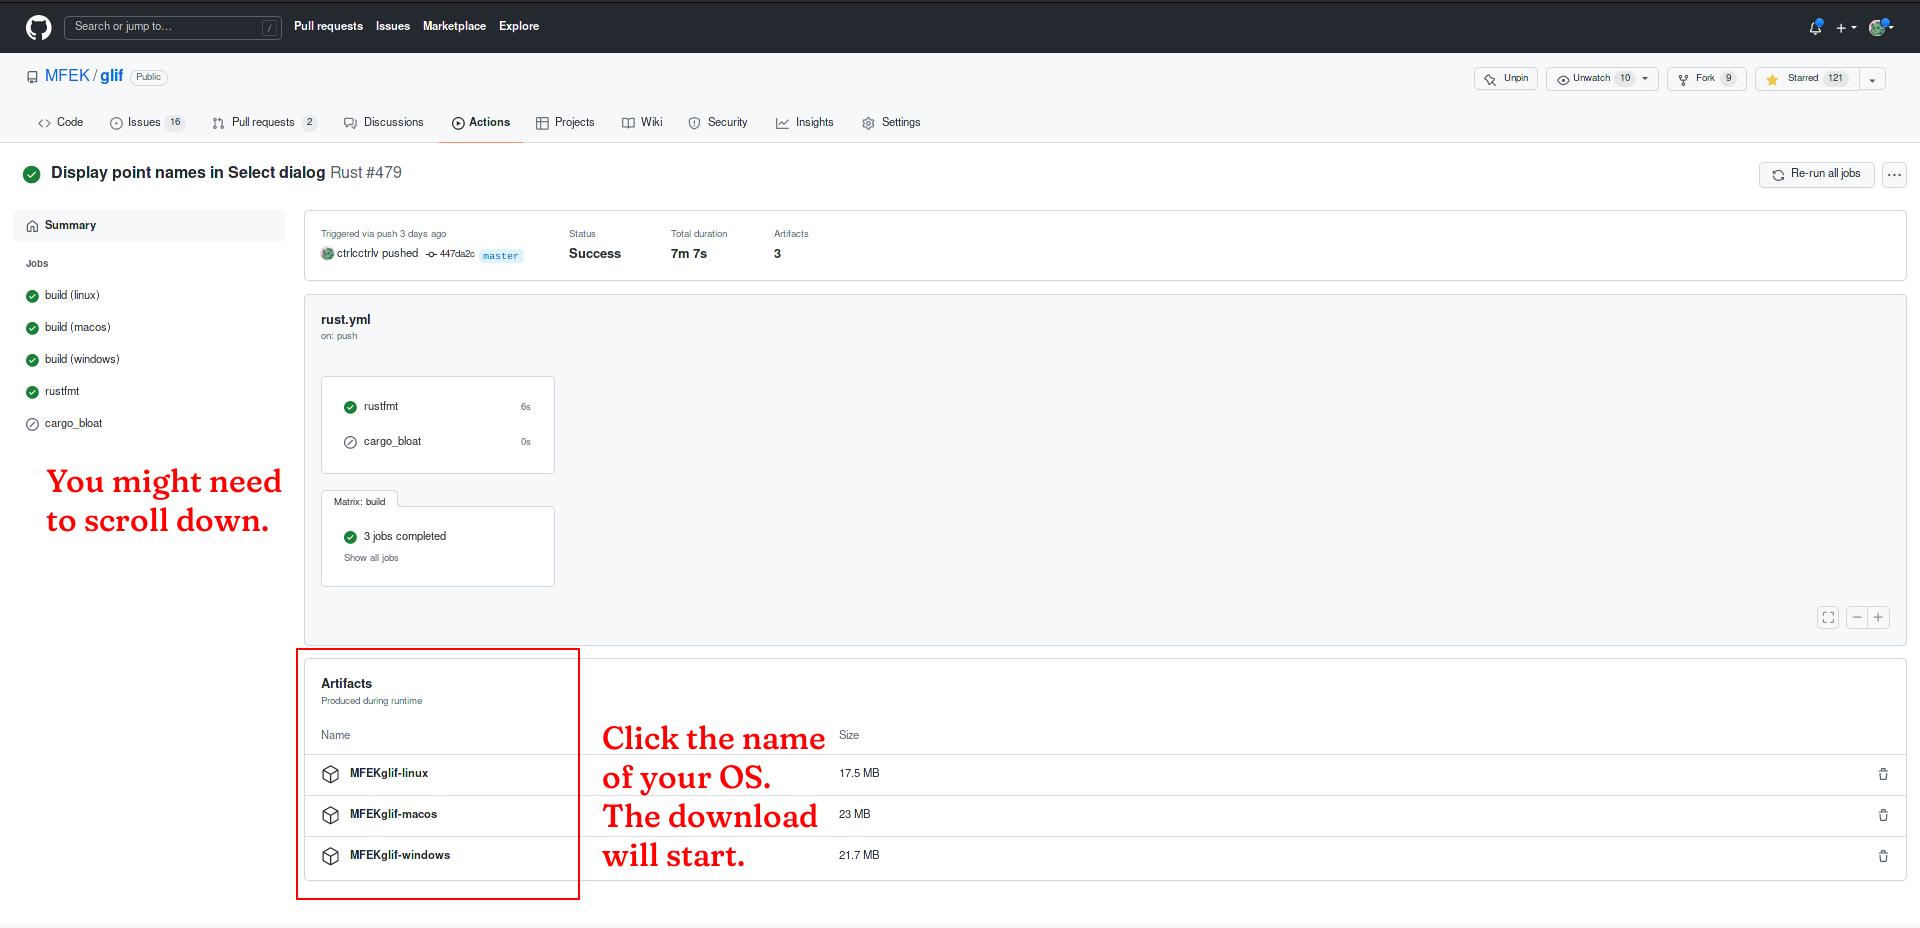Switch to the Projects tab

point(565,122)
